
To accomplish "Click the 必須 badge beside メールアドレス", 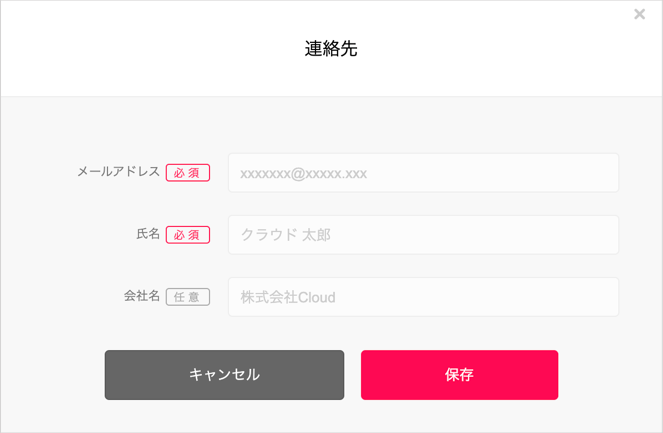I will (x=188, y=173).
